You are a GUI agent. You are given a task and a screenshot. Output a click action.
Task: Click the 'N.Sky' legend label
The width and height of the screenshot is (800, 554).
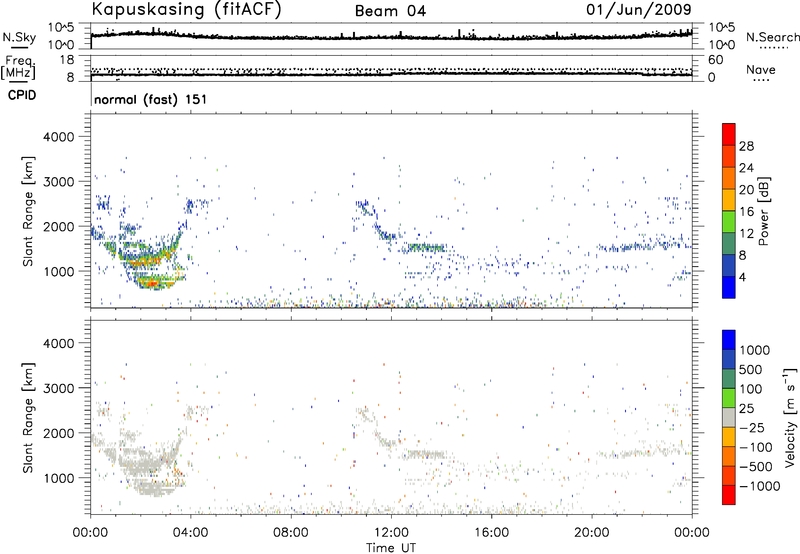pyautogui.click(x=19, y=37)
